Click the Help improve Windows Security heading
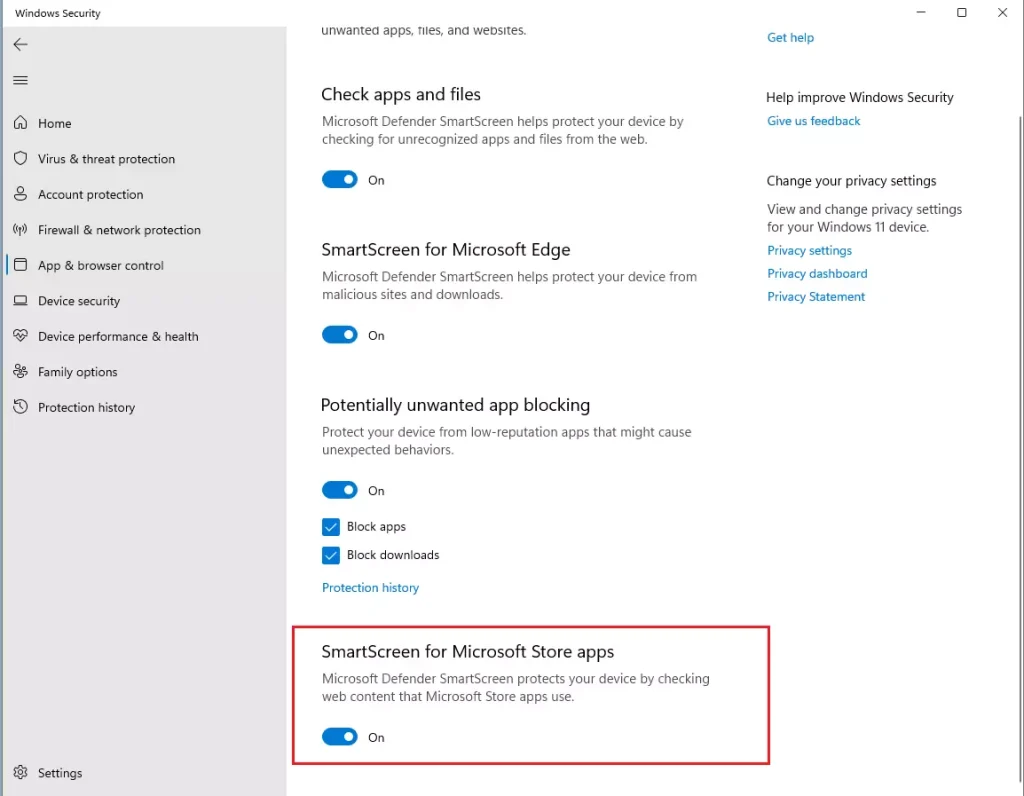 859,97
